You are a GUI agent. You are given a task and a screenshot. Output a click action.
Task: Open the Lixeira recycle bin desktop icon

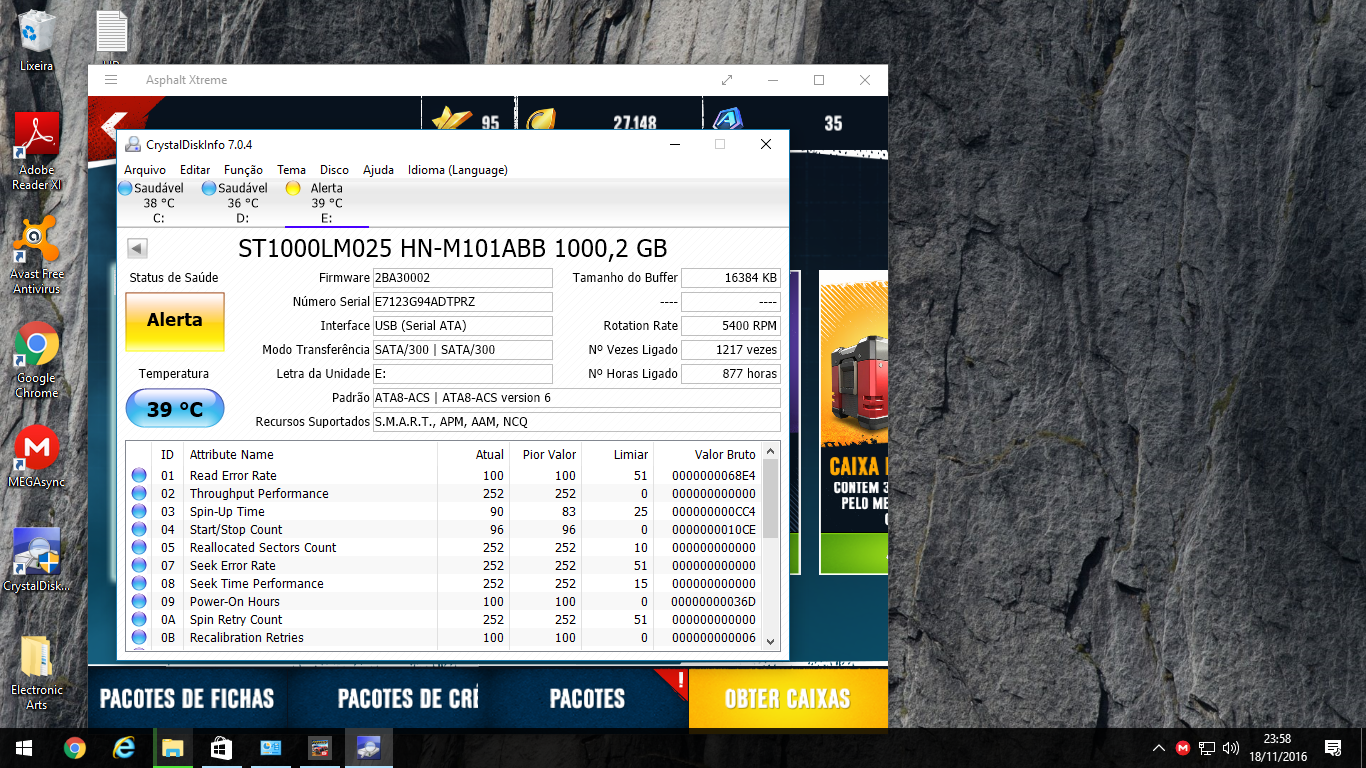coord(37,41)
